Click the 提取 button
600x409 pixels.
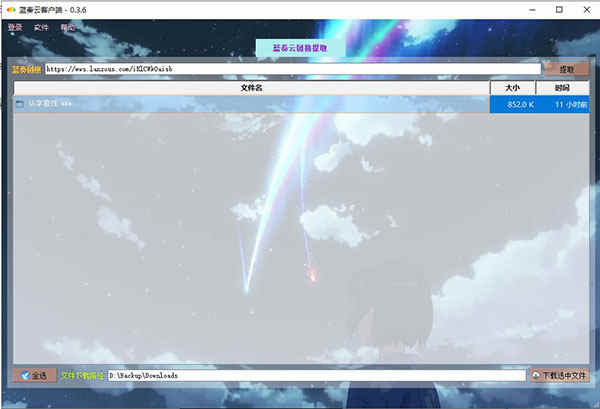tap(566, 69)
